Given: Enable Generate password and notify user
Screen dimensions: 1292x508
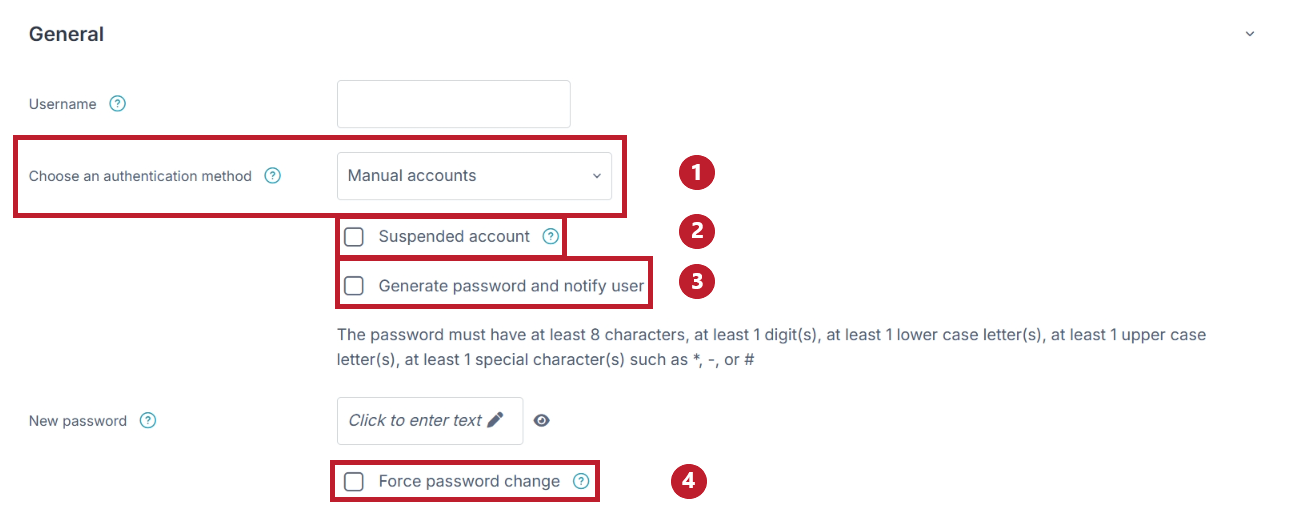Looking at the screenshot, I should (354, 286).
